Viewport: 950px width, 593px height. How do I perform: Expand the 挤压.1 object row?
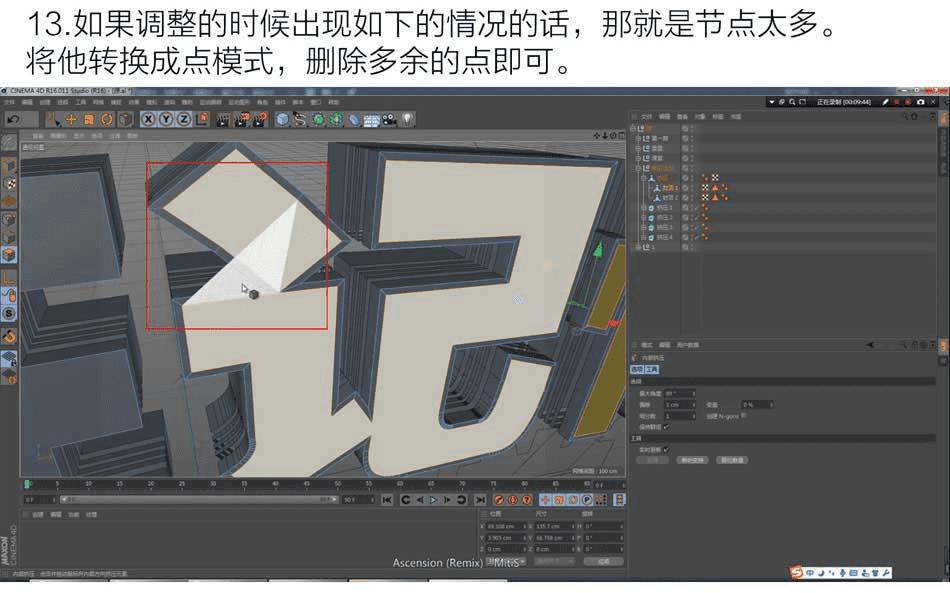click(x=643, y=208)
